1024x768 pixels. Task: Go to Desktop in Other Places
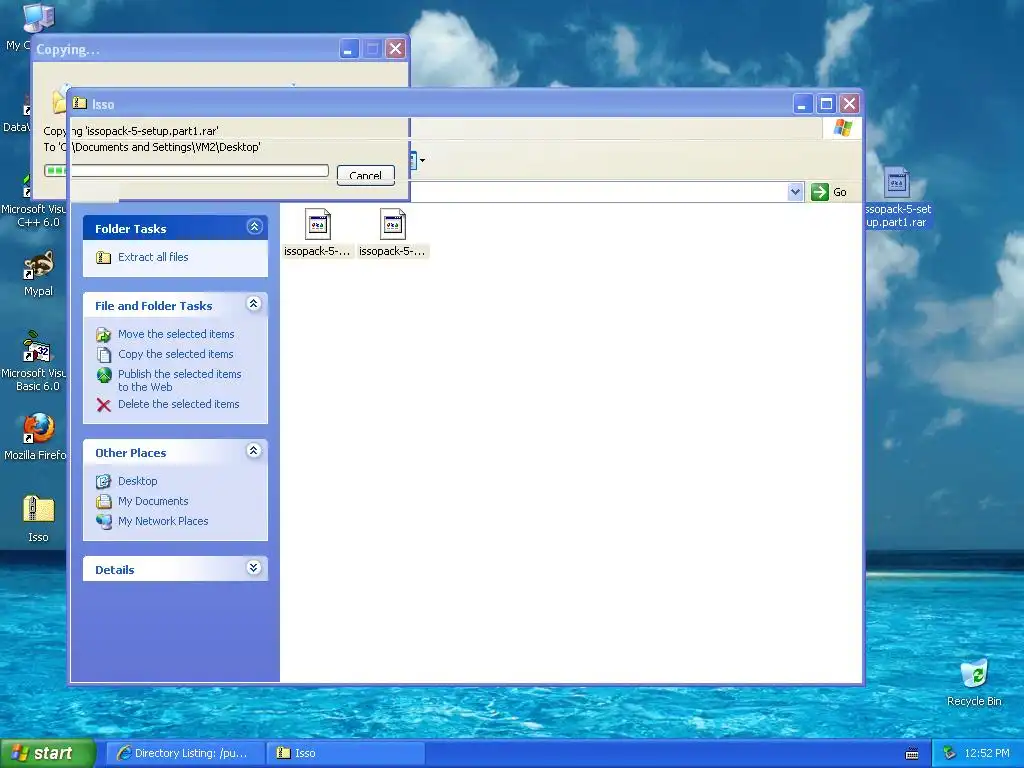coord(137,481)
